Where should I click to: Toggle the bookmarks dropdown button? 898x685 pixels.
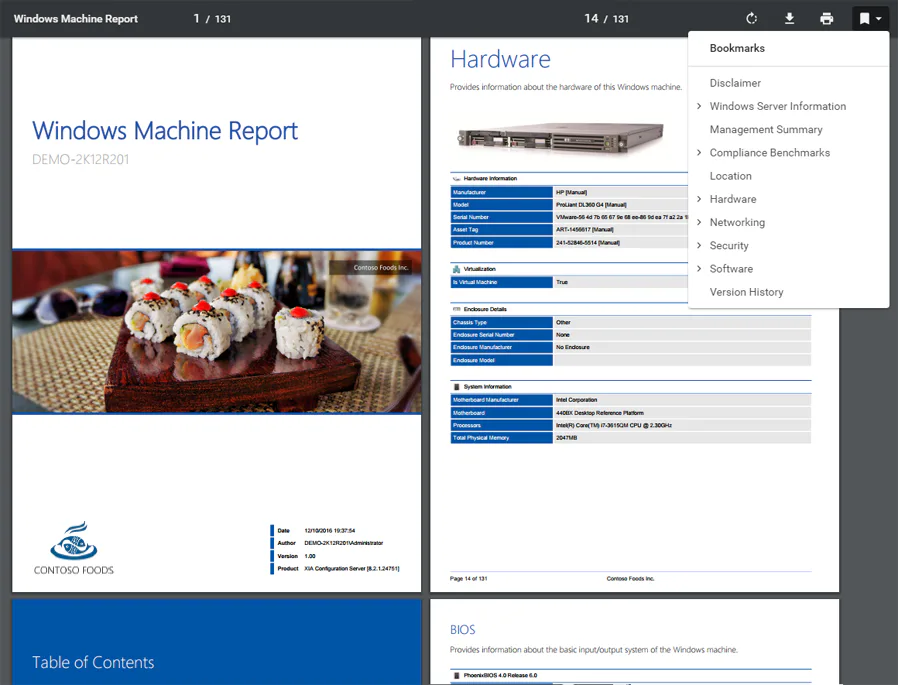click(870, 19)
